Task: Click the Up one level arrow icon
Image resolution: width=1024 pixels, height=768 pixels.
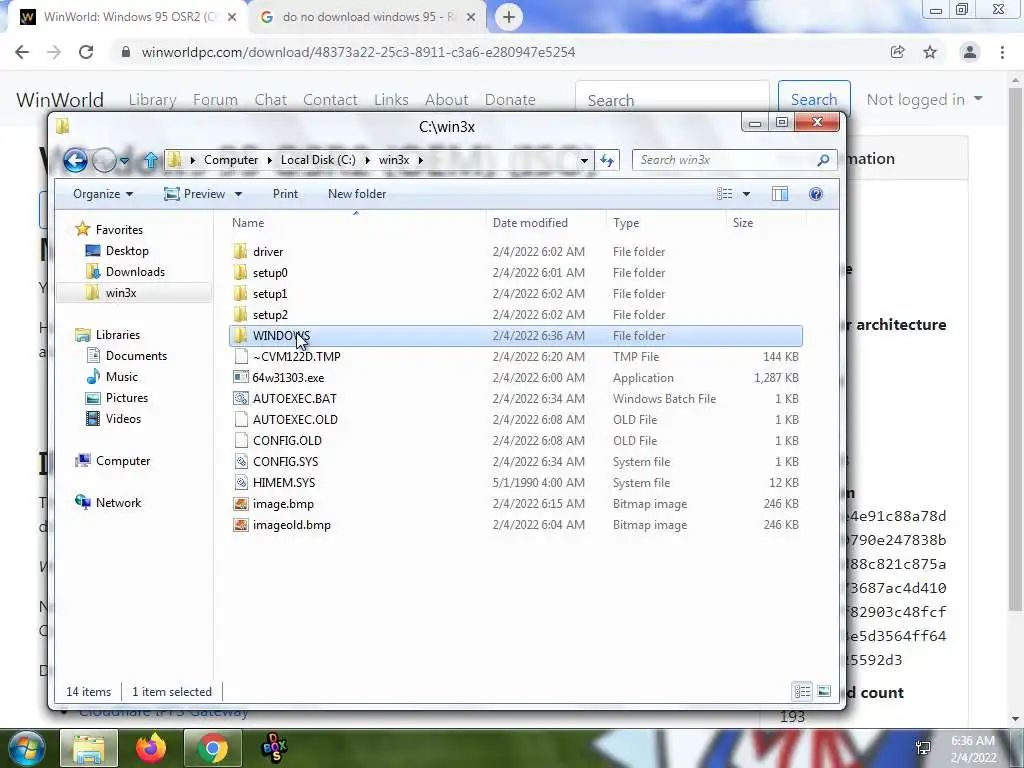Action: [151, 160]
